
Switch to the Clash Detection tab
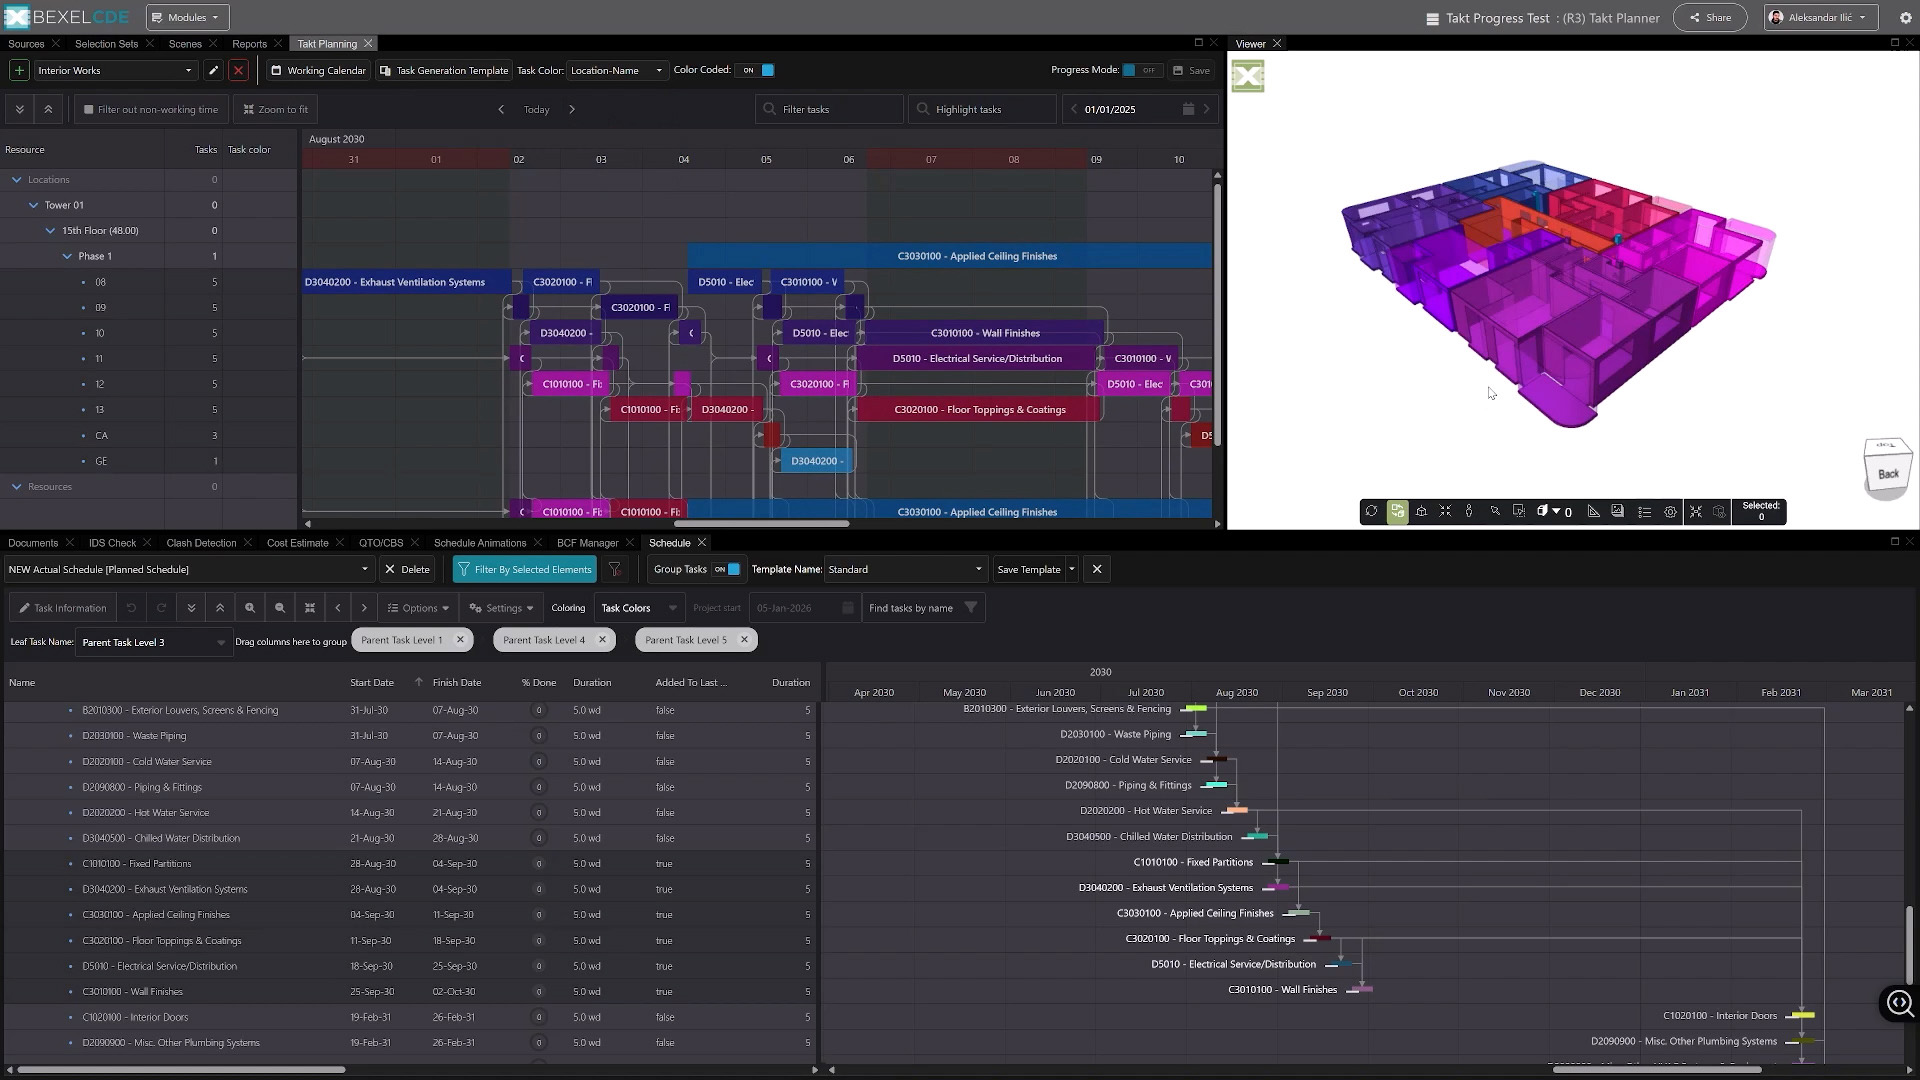(200, 542)
